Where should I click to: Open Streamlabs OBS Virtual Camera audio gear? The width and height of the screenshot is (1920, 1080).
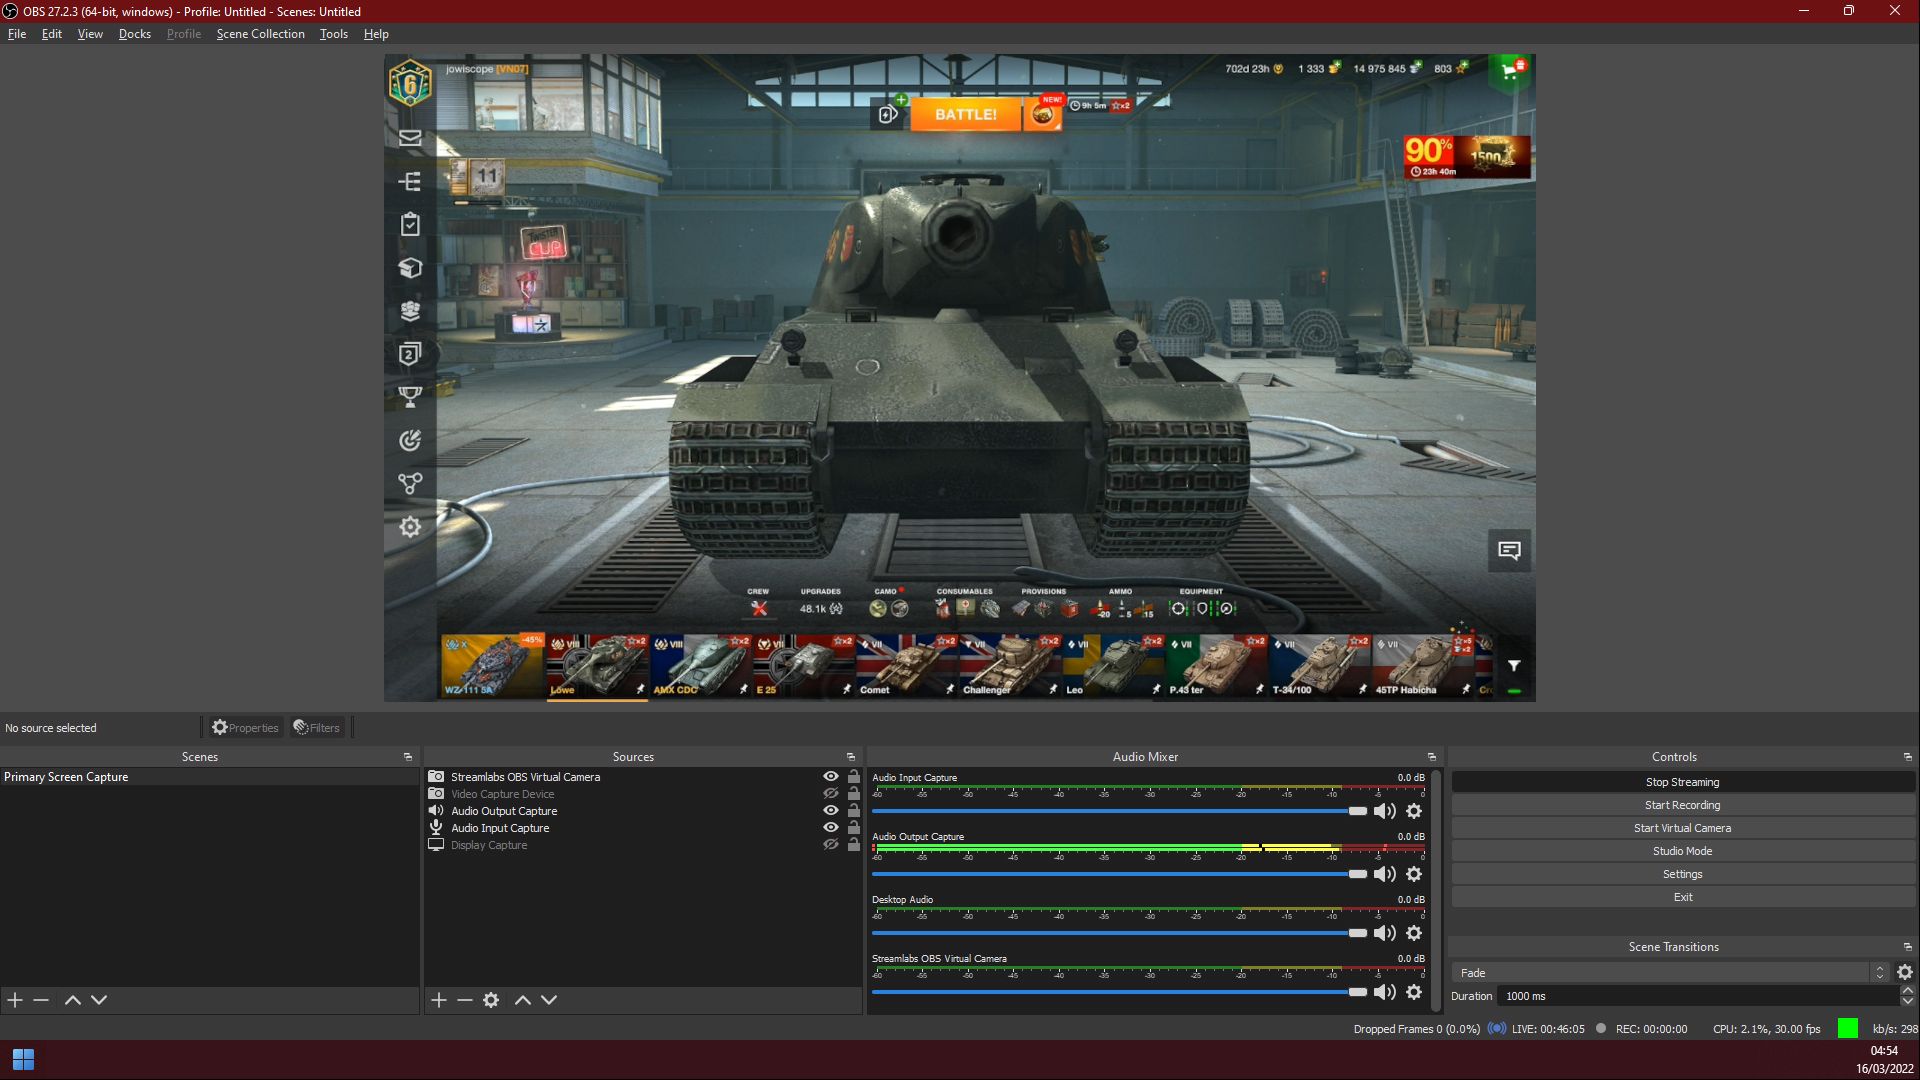point(1414,992)
